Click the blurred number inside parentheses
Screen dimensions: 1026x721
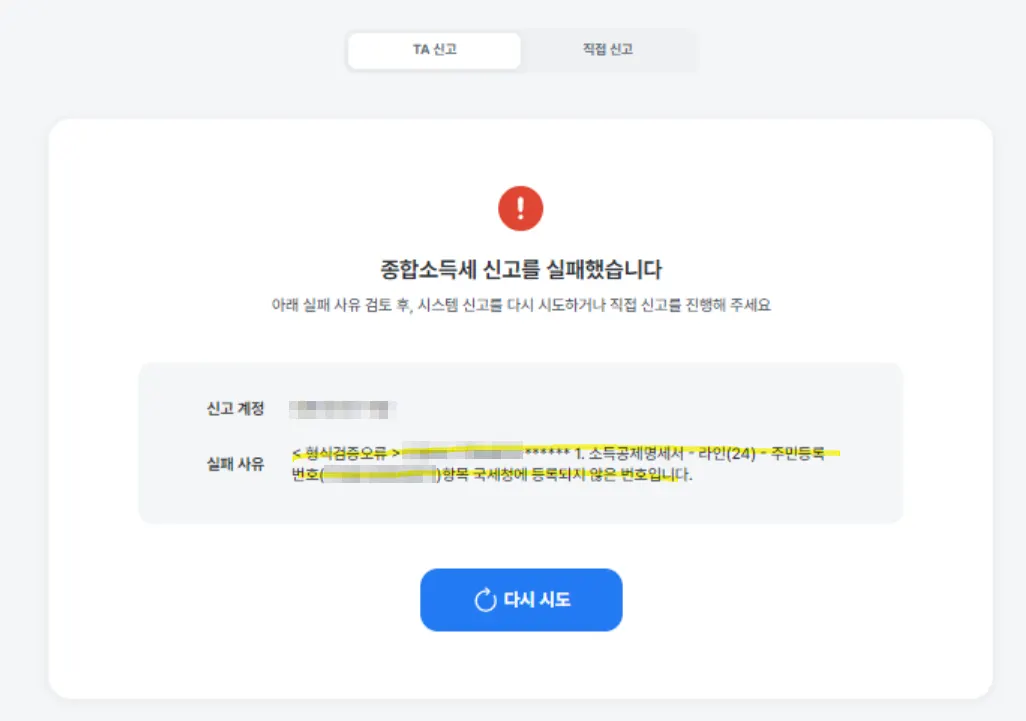click(x=381, y=474)
